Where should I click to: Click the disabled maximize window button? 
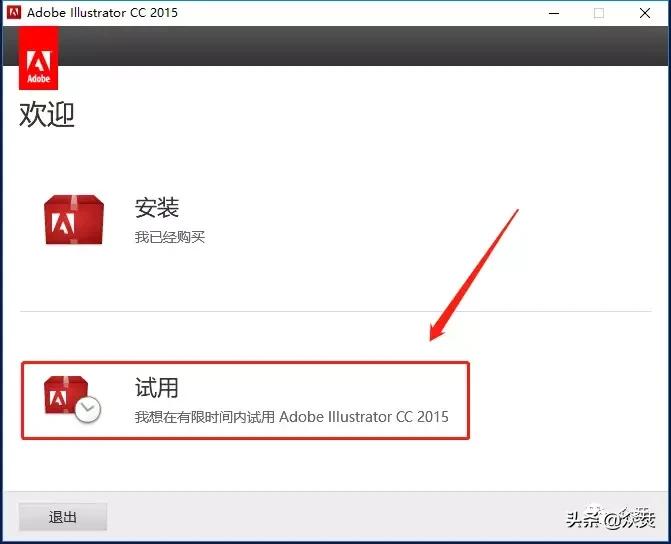tap(599, 13)
